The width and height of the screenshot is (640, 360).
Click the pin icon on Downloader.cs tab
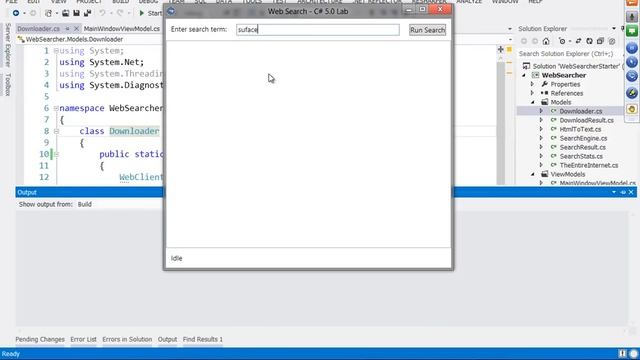(67, 29)
